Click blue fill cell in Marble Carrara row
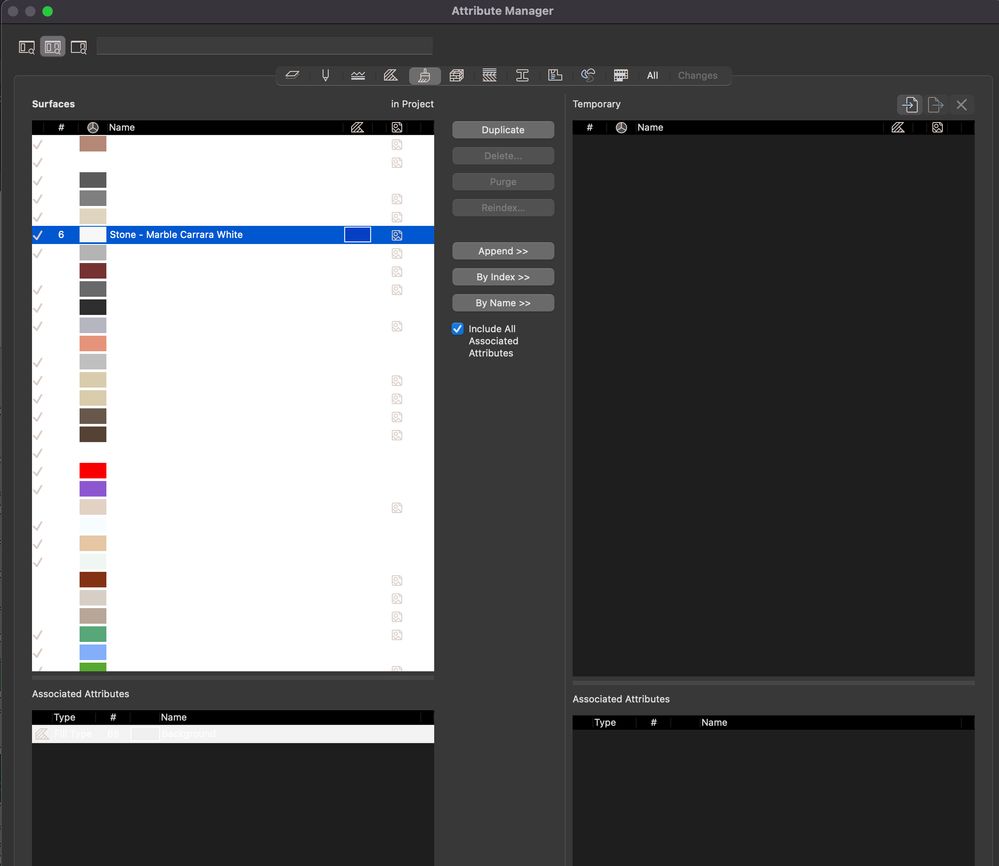Image resolution: width=999 pixels, height=866 pixels. click(x=357, y=235)
